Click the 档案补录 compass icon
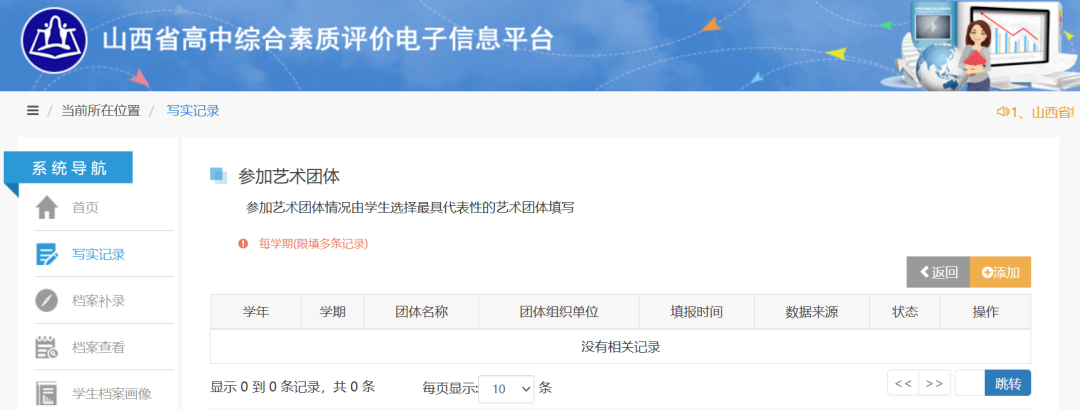This screenshot has width=1080, height=410. [x=47, y=301]
